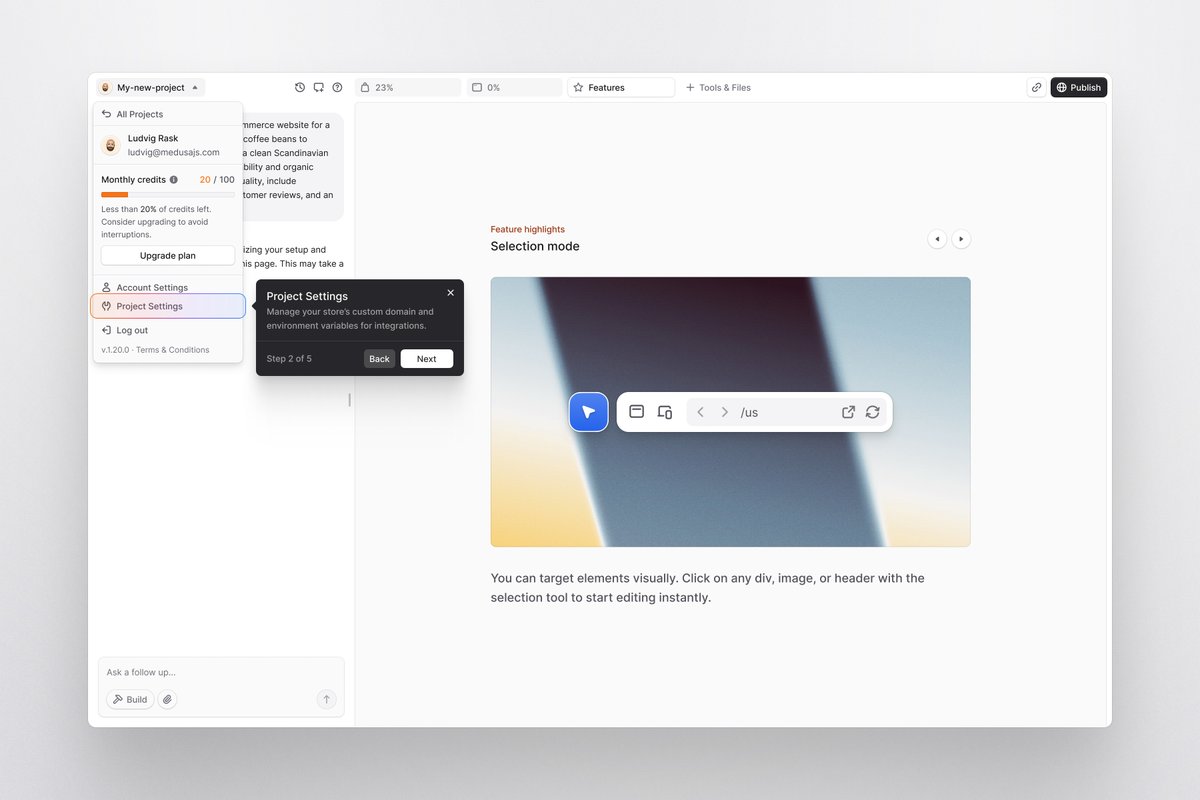Click the browser window icon in preview
Viewport: 1200px width, 800px height.
636,412
